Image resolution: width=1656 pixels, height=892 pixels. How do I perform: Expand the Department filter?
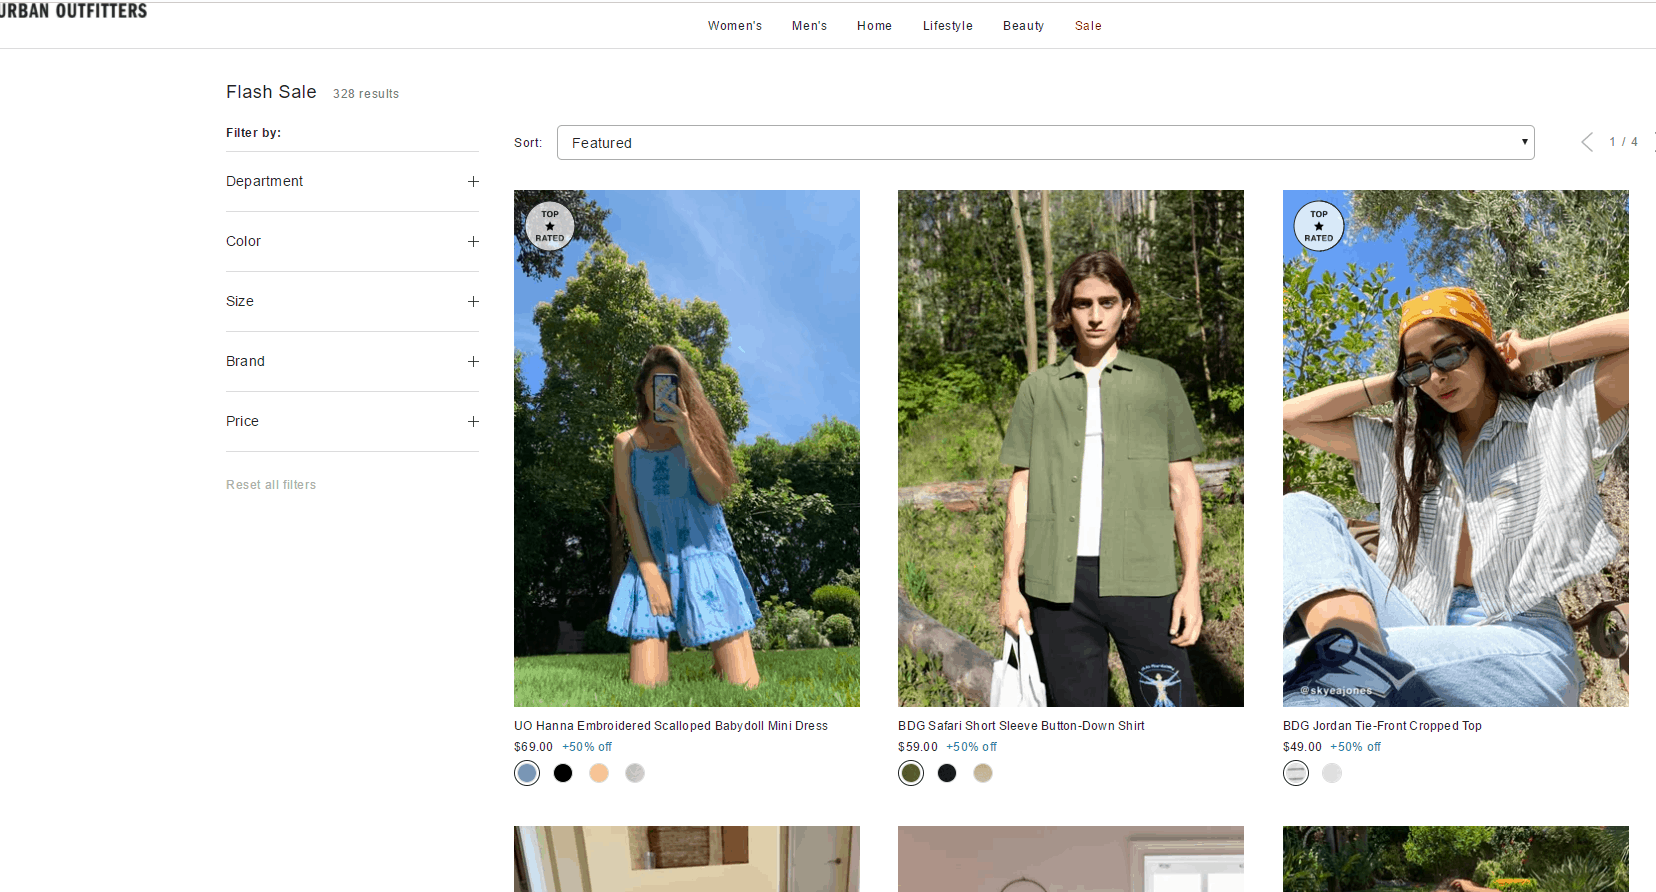tap(352, 181)
